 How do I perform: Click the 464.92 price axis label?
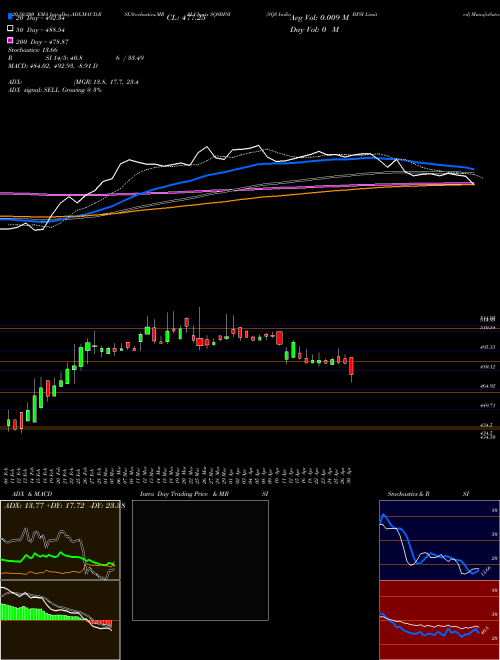point(489,386)
